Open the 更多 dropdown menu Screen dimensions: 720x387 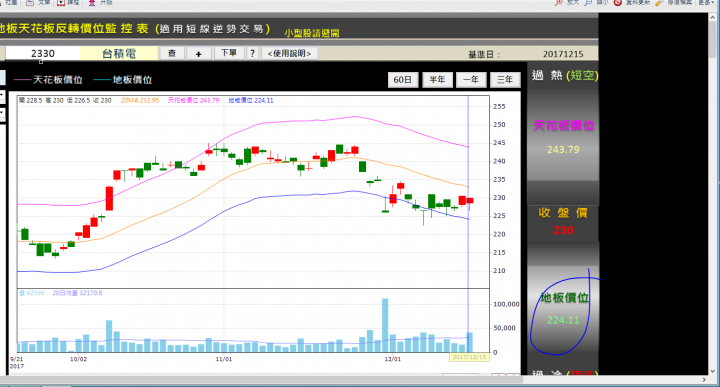click(706, 2)
